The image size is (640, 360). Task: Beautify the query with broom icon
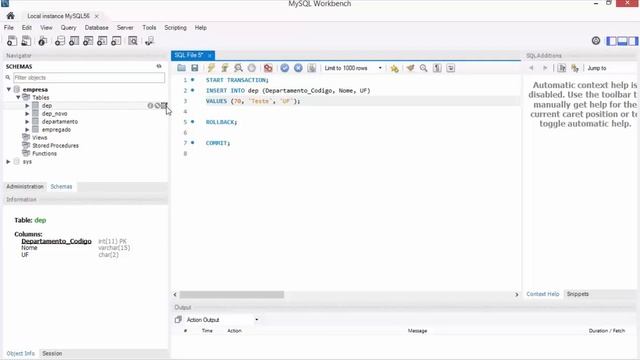point(410,68)
